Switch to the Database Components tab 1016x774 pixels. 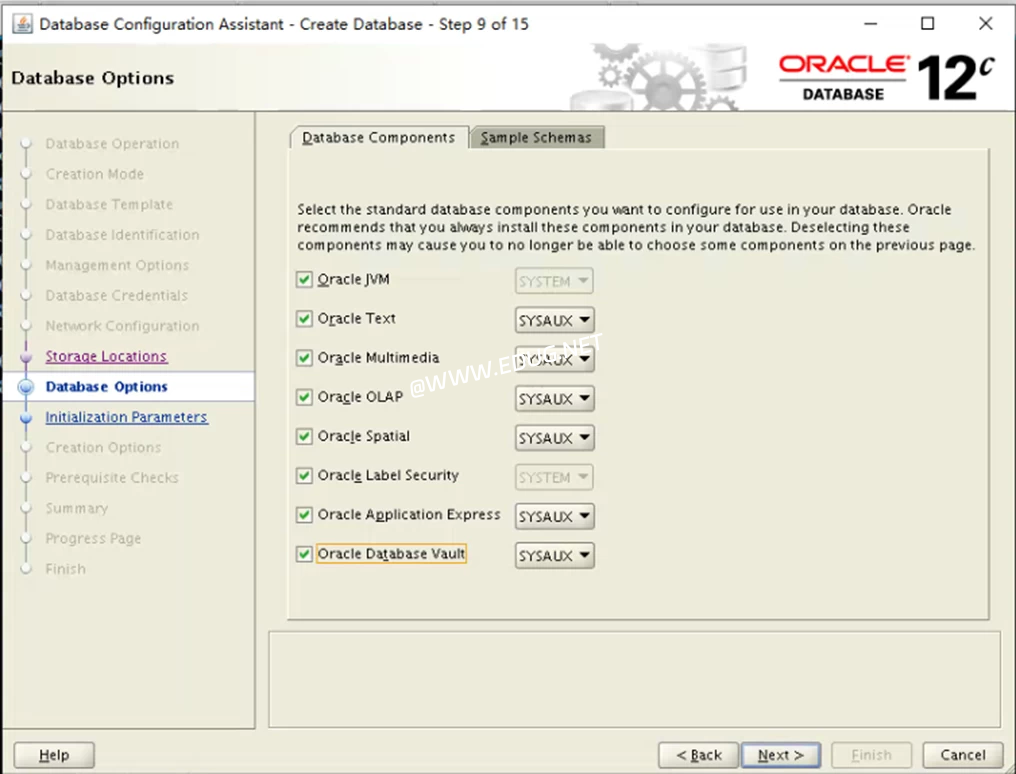[x=378, y=137]
